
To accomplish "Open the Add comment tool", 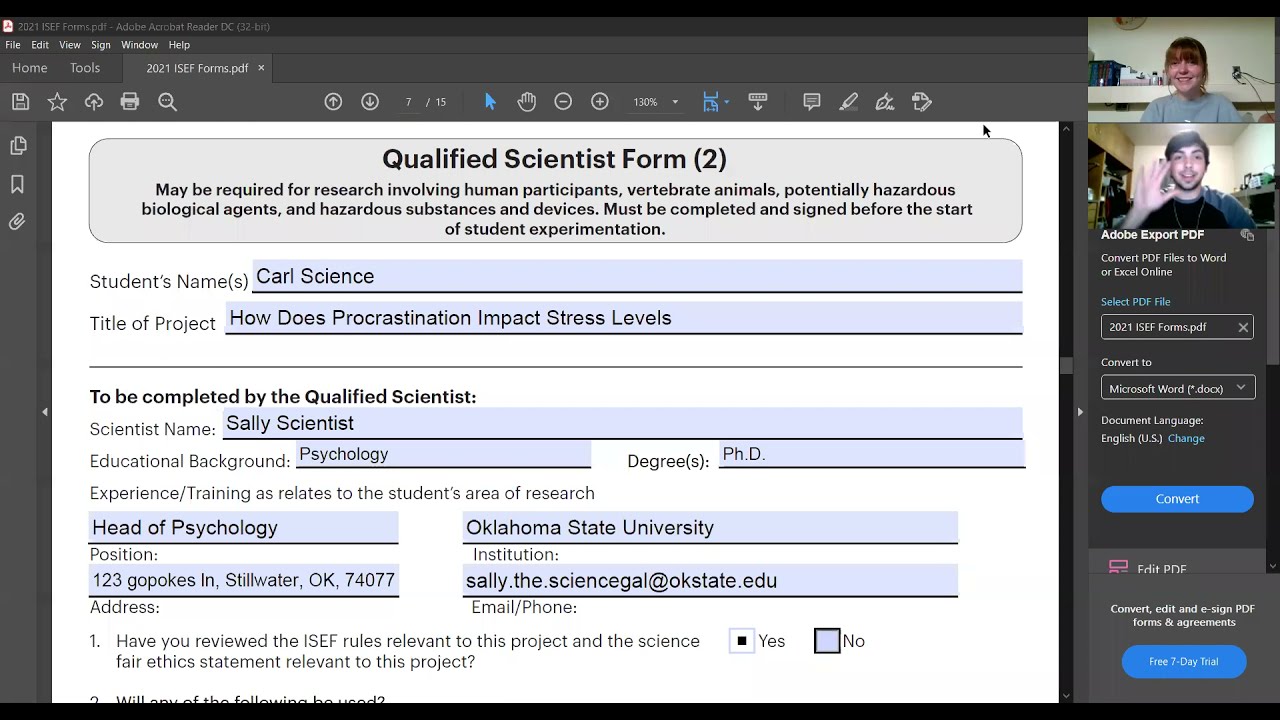I will tap(812, 101).
